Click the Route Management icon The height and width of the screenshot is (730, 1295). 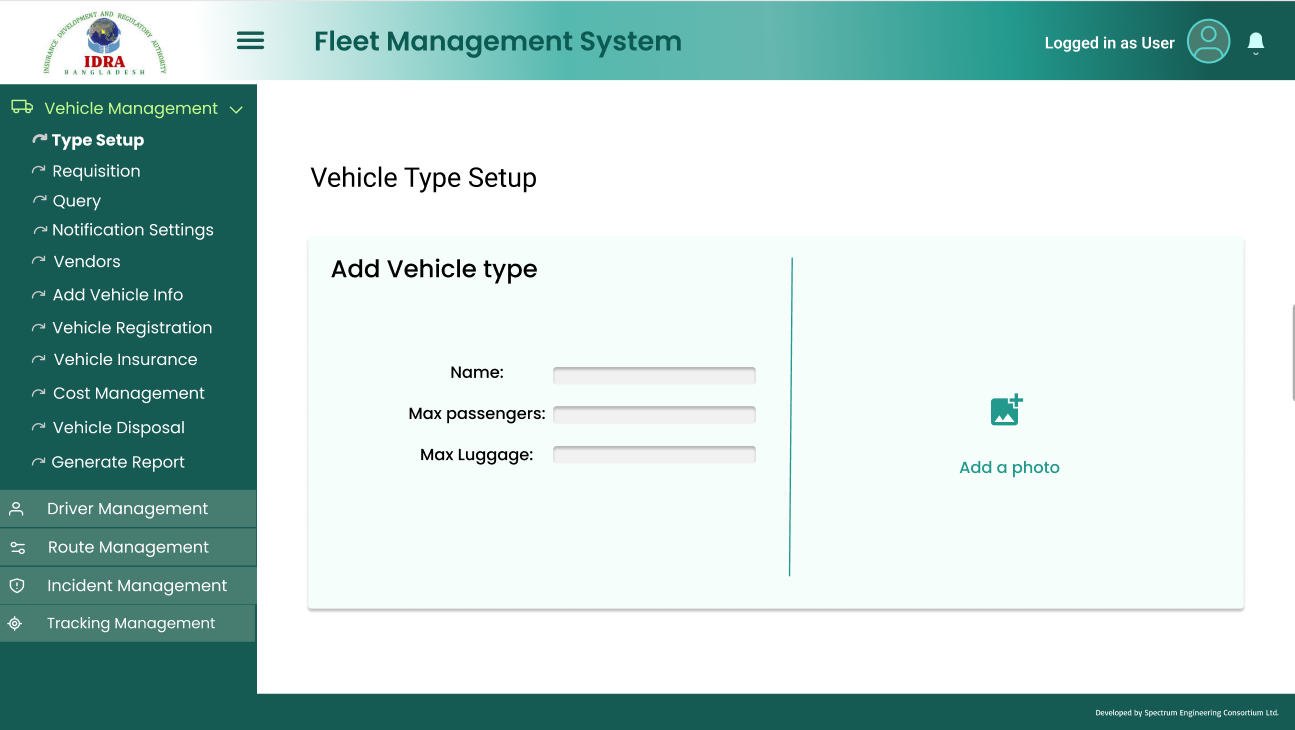tap(17, 548)
